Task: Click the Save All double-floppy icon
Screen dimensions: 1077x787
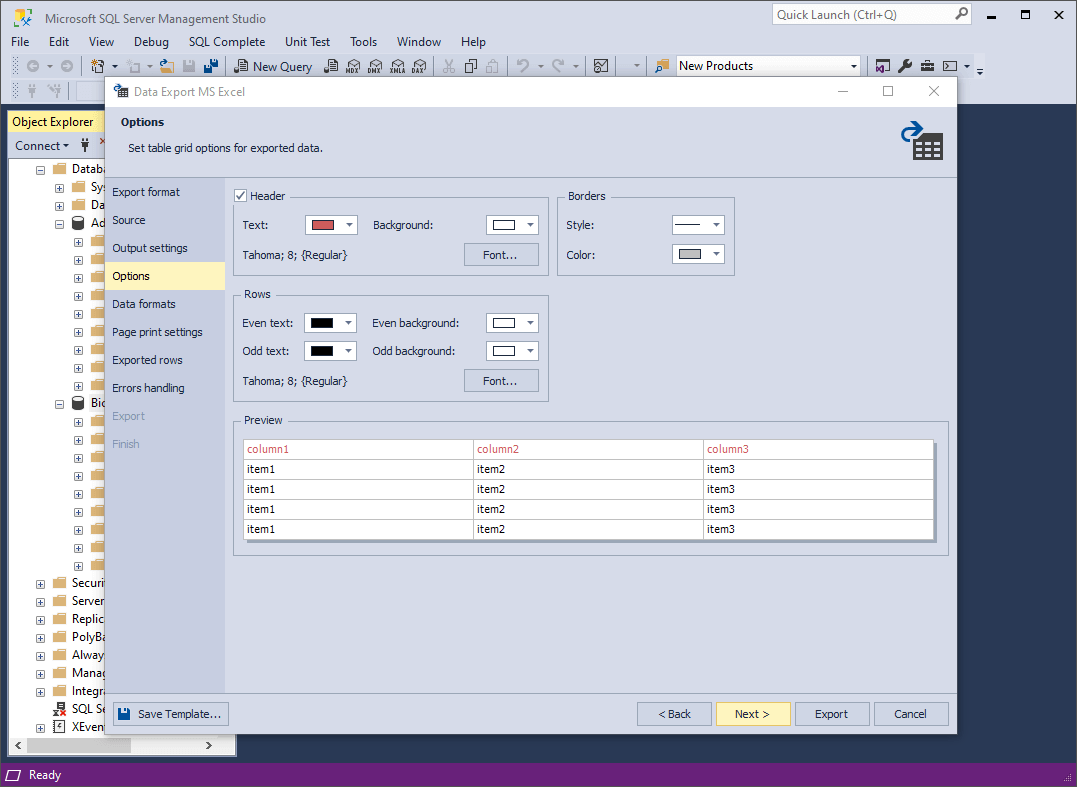Action: (x=211, y=66)
